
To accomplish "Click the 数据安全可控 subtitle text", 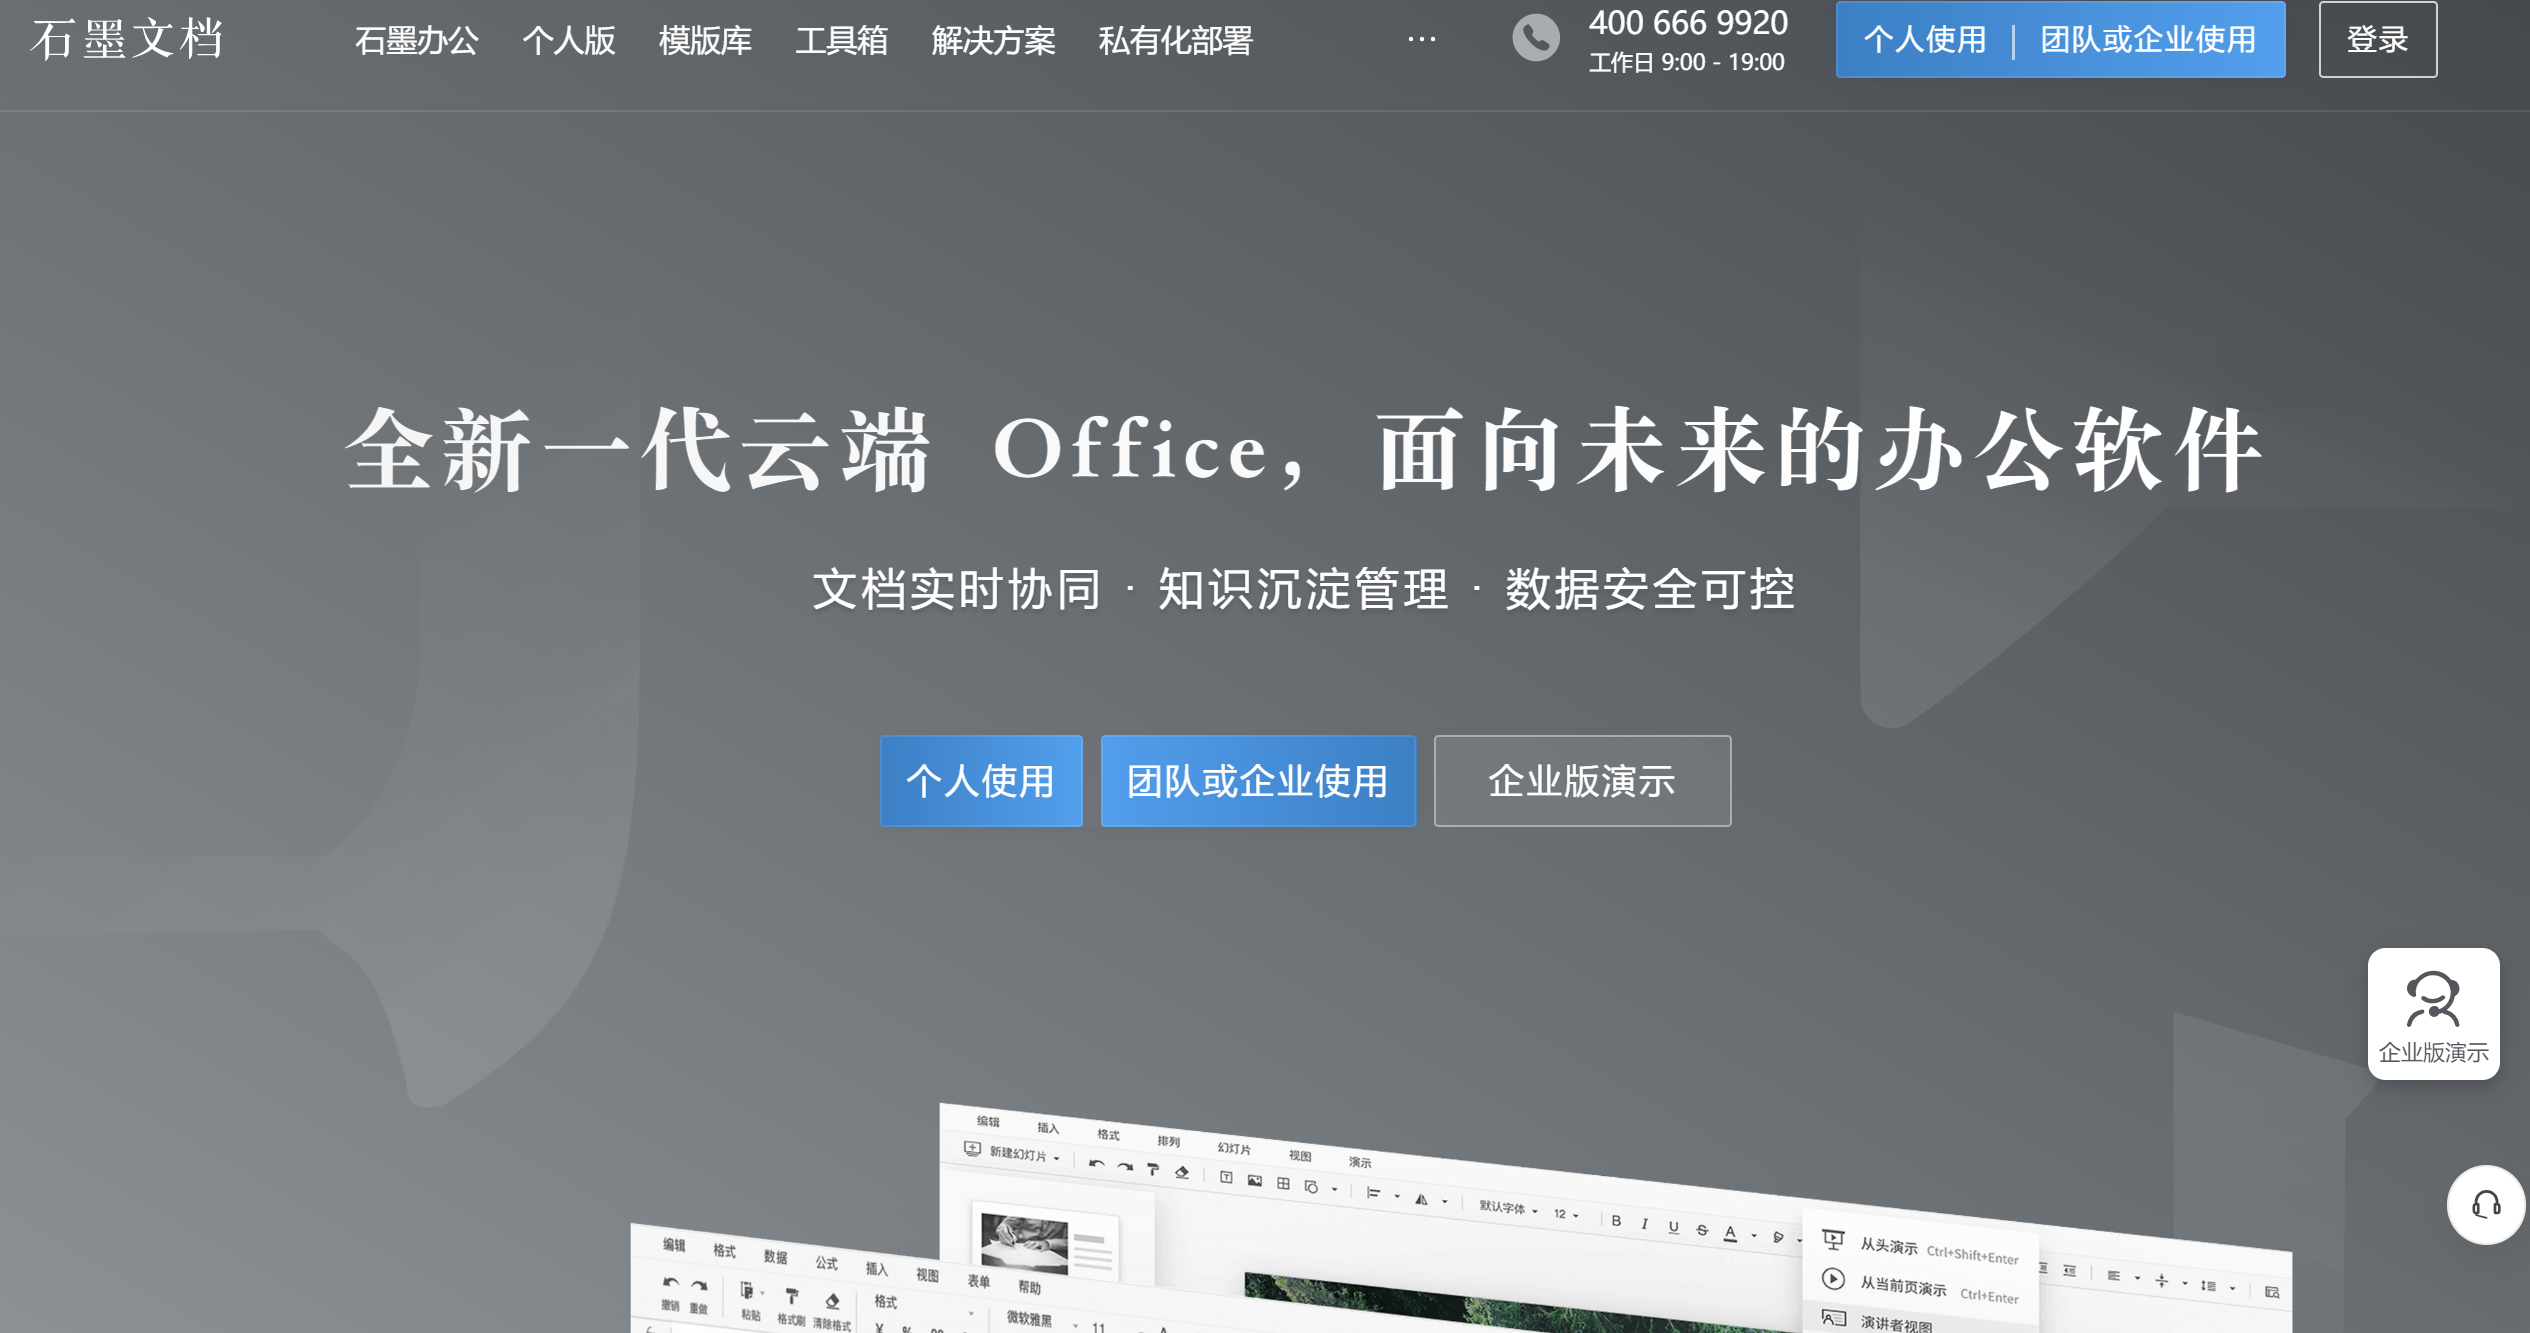I will 1650,589.
